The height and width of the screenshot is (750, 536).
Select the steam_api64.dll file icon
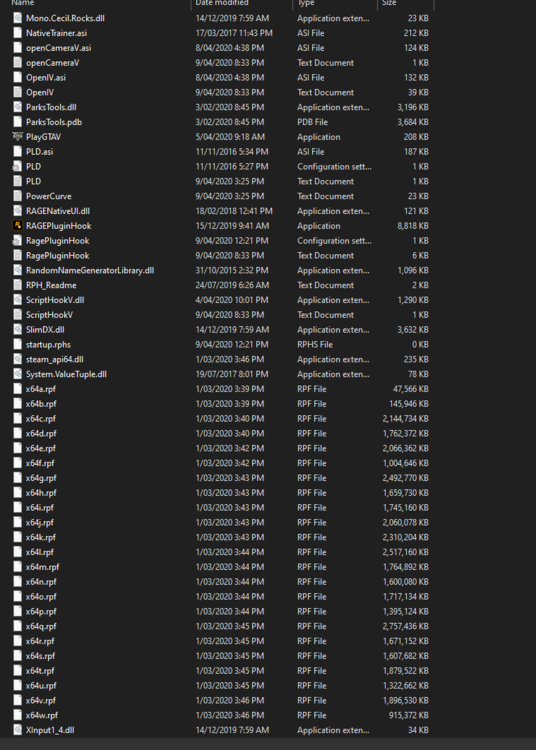pos(17,359)
